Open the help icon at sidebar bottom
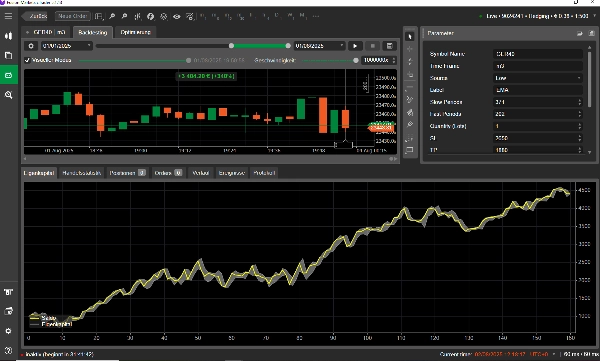 pos(8,350)
